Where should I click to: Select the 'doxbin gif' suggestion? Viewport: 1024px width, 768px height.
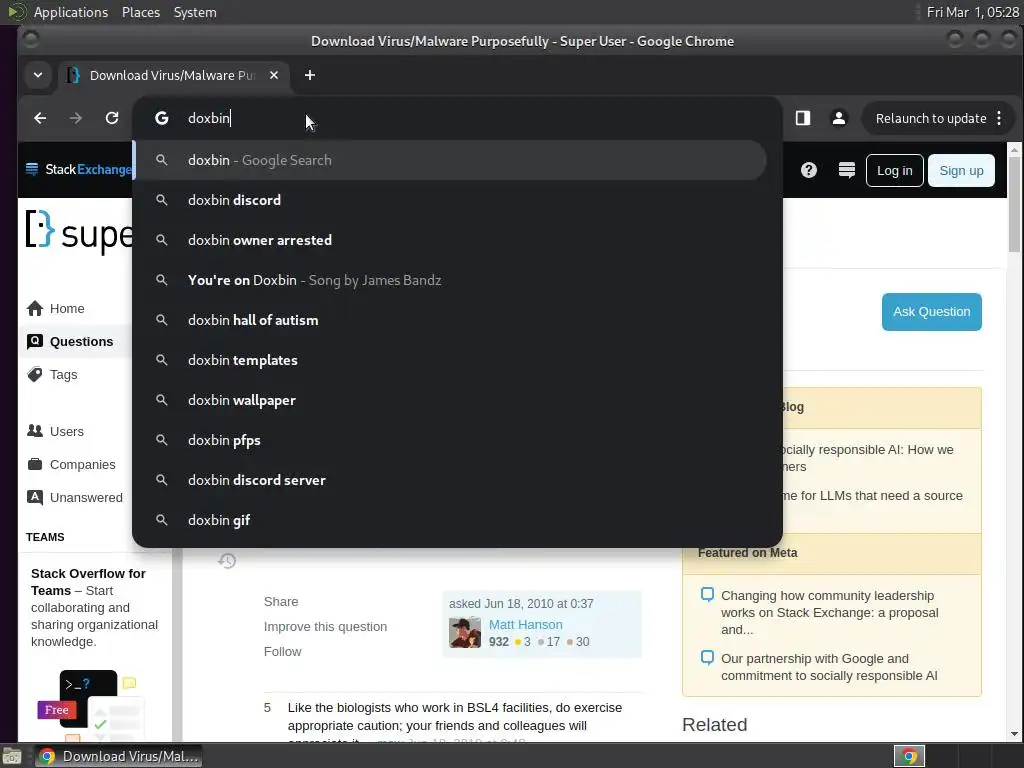pos(449,520)
